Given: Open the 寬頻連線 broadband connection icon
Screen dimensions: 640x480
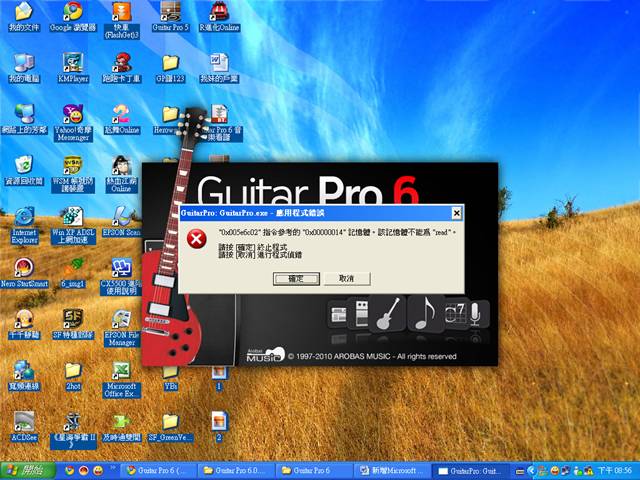Looking at the screenshot, I should click(24, 376).
